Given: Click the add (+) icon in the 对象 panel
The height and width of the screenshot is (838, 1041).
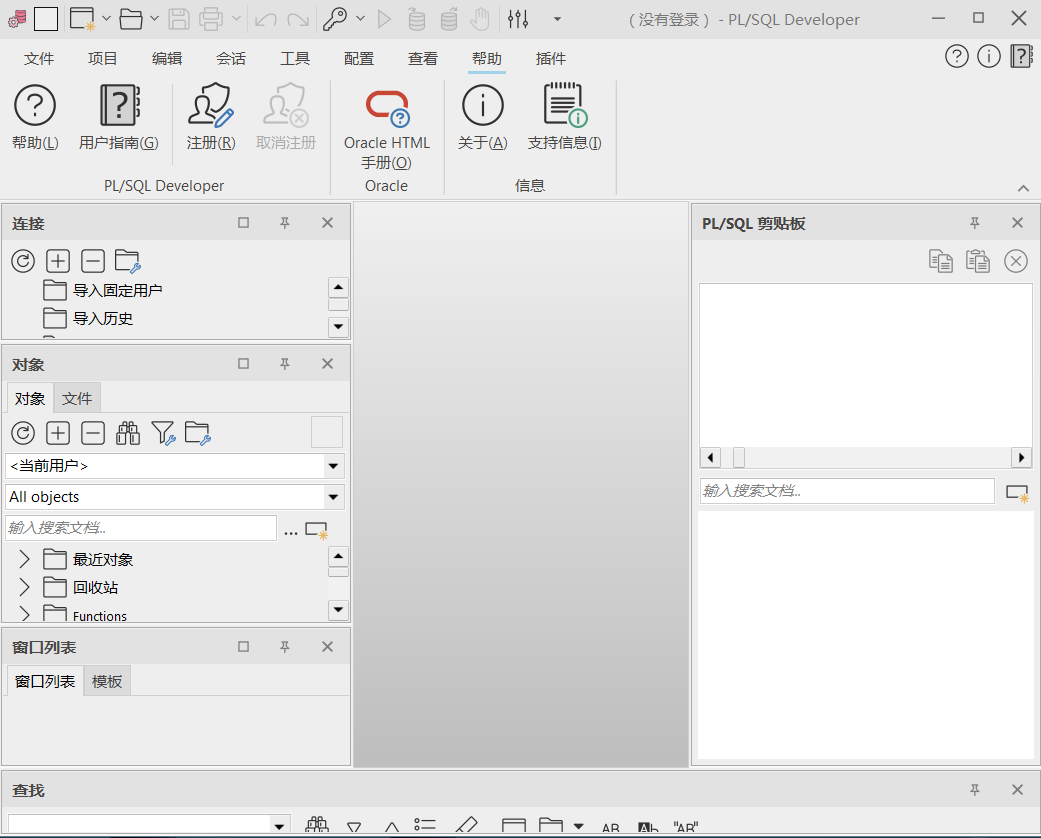Looking at the screenshot, I should tap(58, 433).
